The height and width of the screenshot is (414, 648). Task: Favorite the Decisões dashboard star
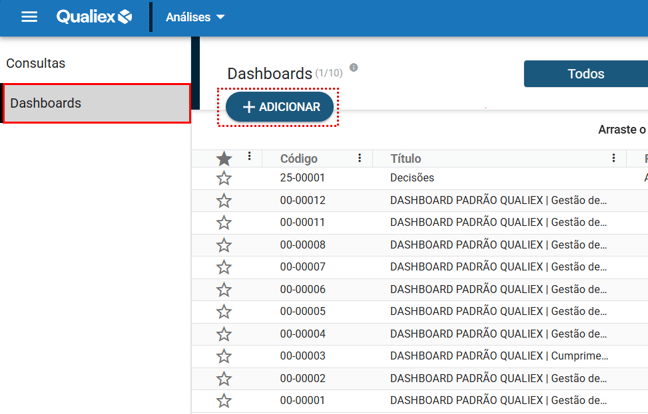[x=224, y=178]
